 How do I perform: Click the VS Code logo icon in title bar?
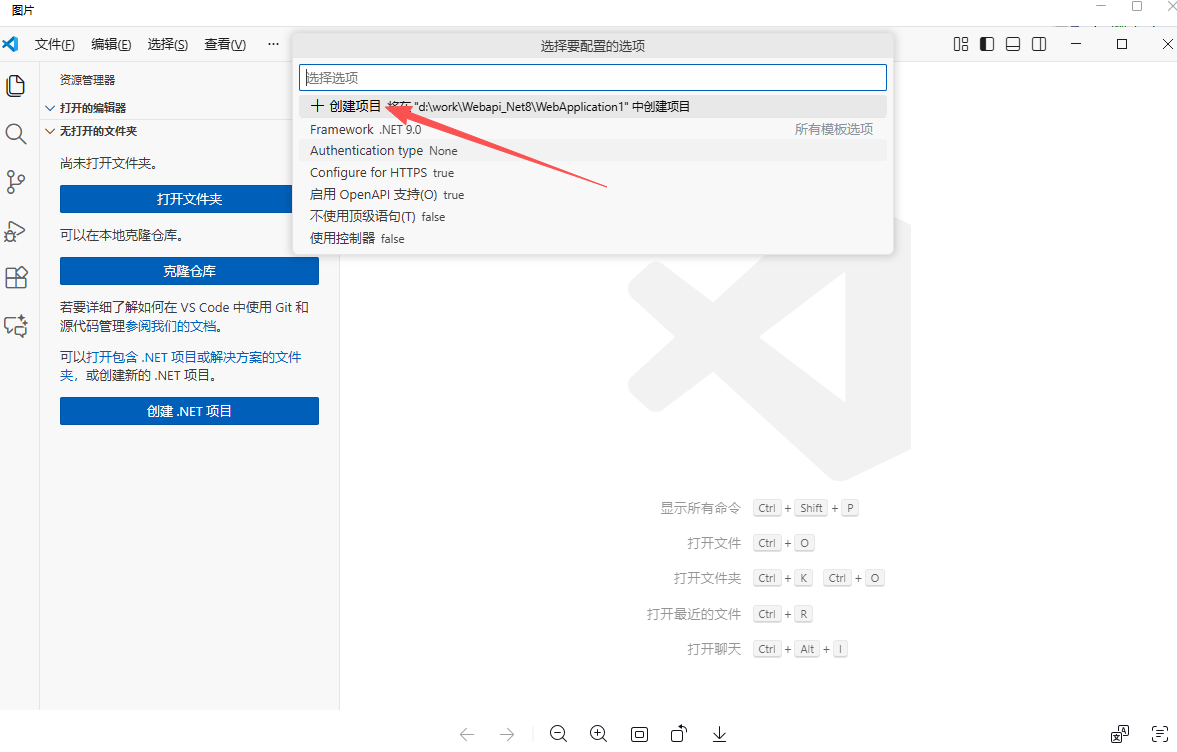[x=11, y=44]
